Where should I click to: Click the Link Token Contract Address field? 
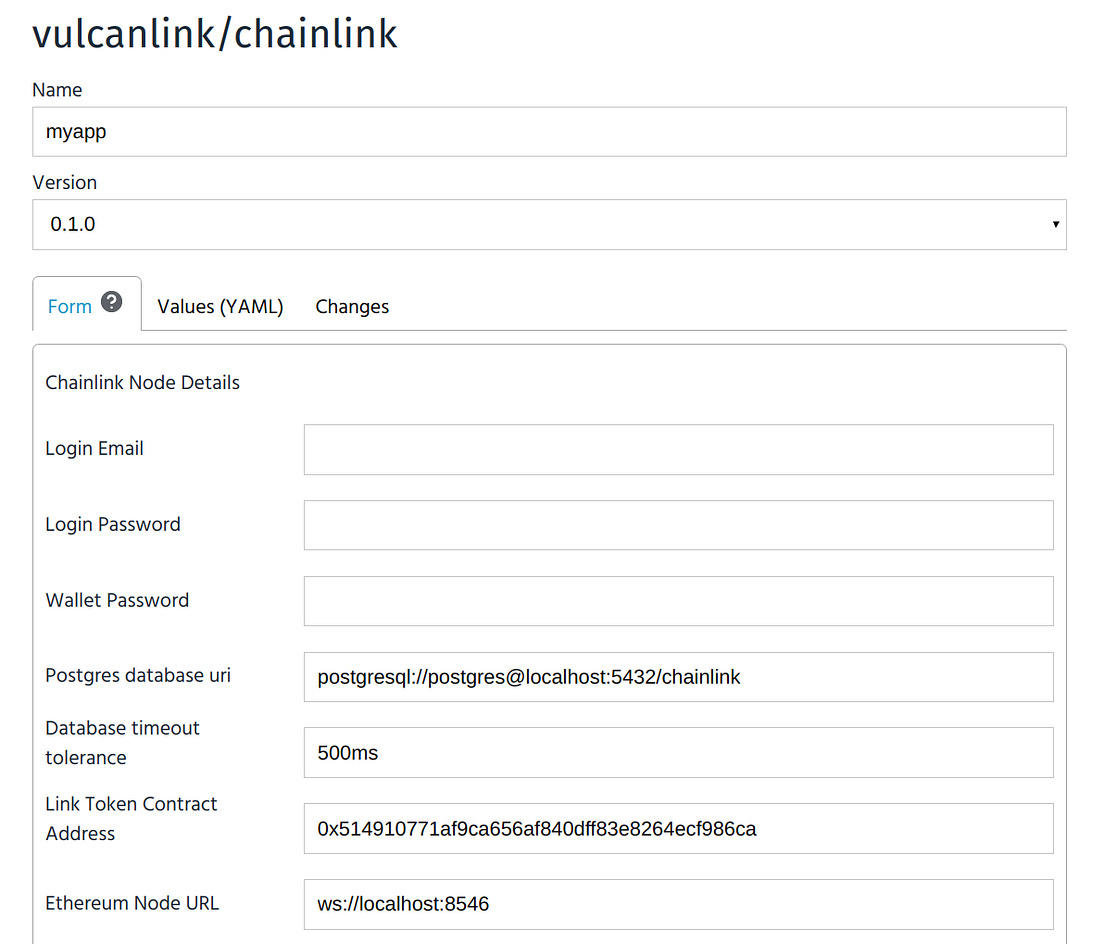point(678,828)
